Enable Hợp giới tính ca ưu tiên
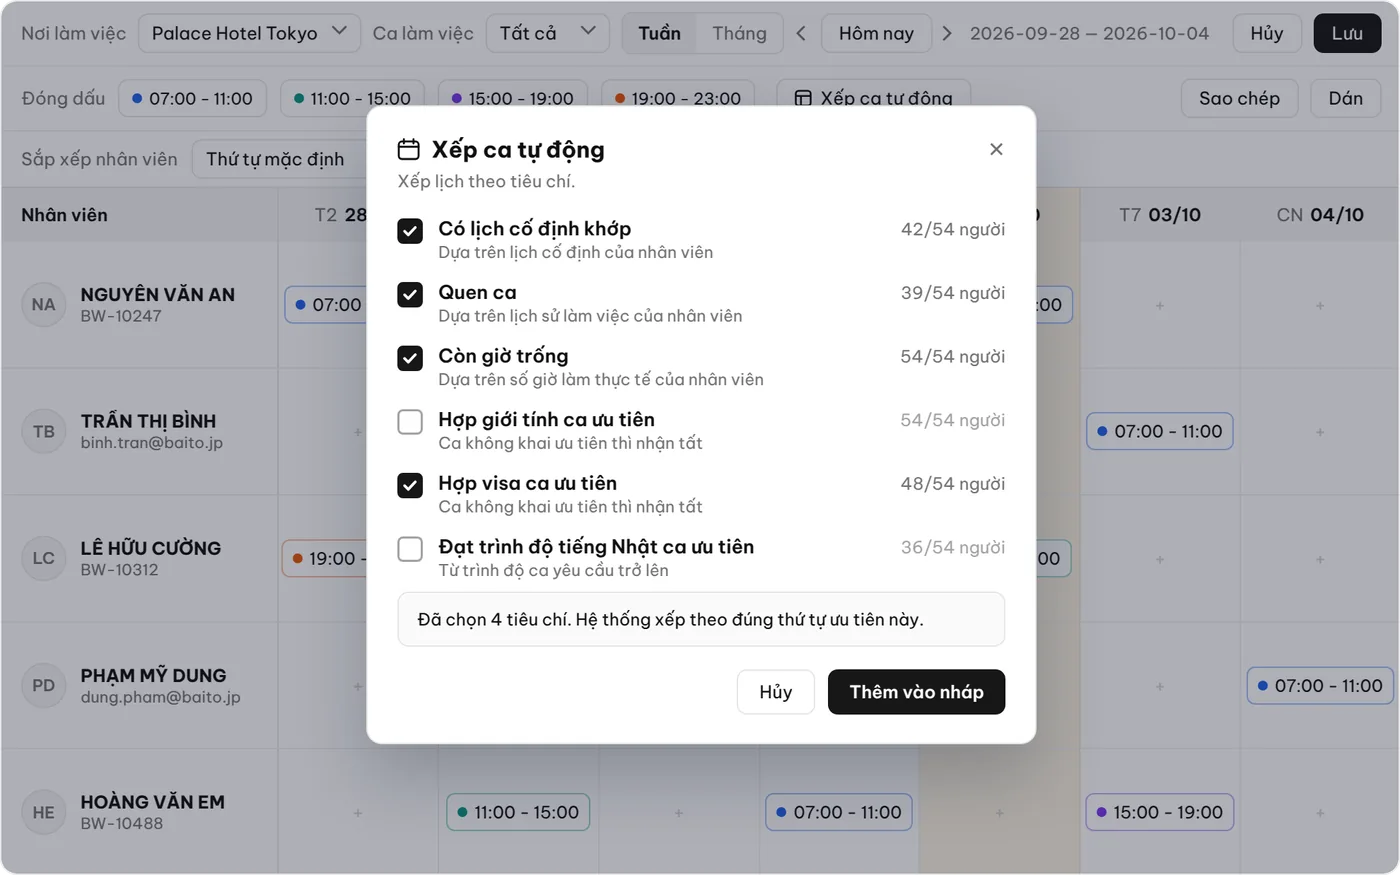 (410, 422)
